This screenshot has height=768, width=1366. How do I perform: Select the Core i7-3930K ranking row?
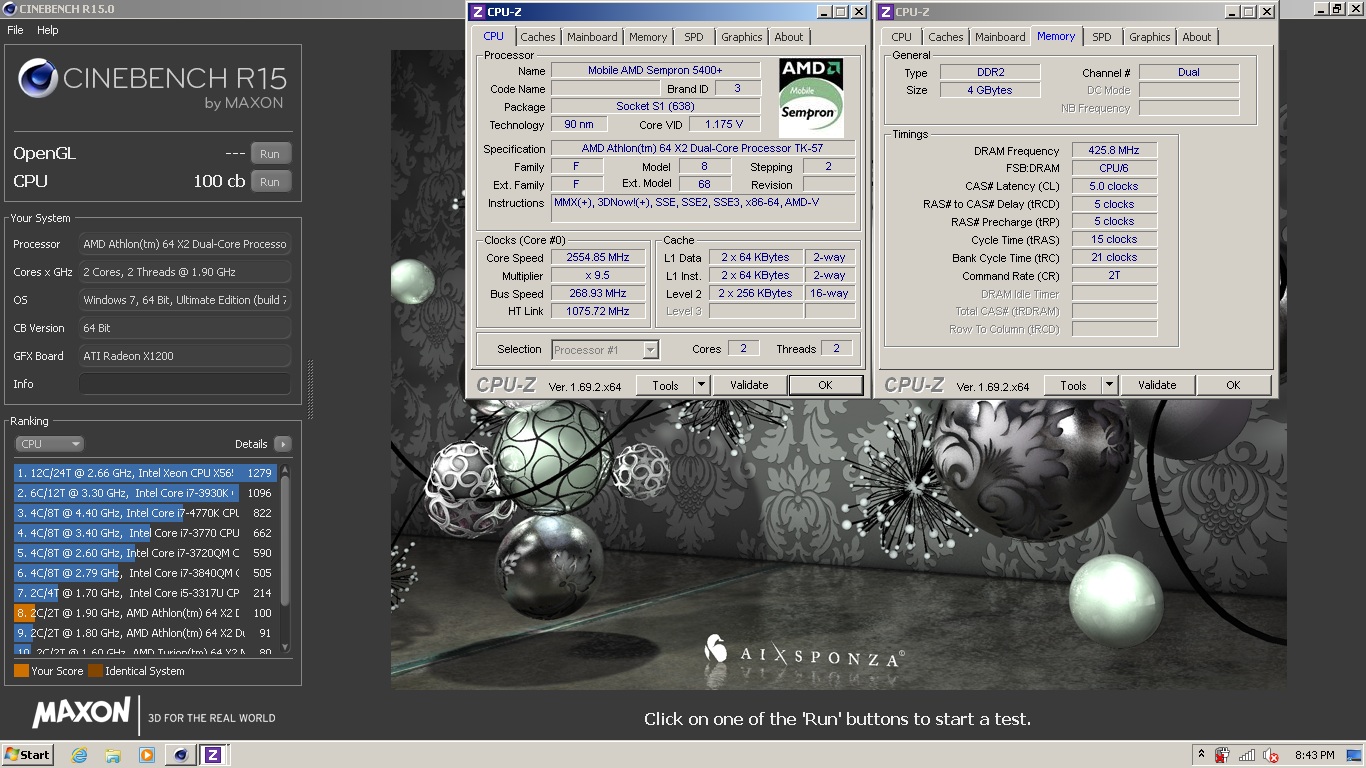(x=144, y=493)
